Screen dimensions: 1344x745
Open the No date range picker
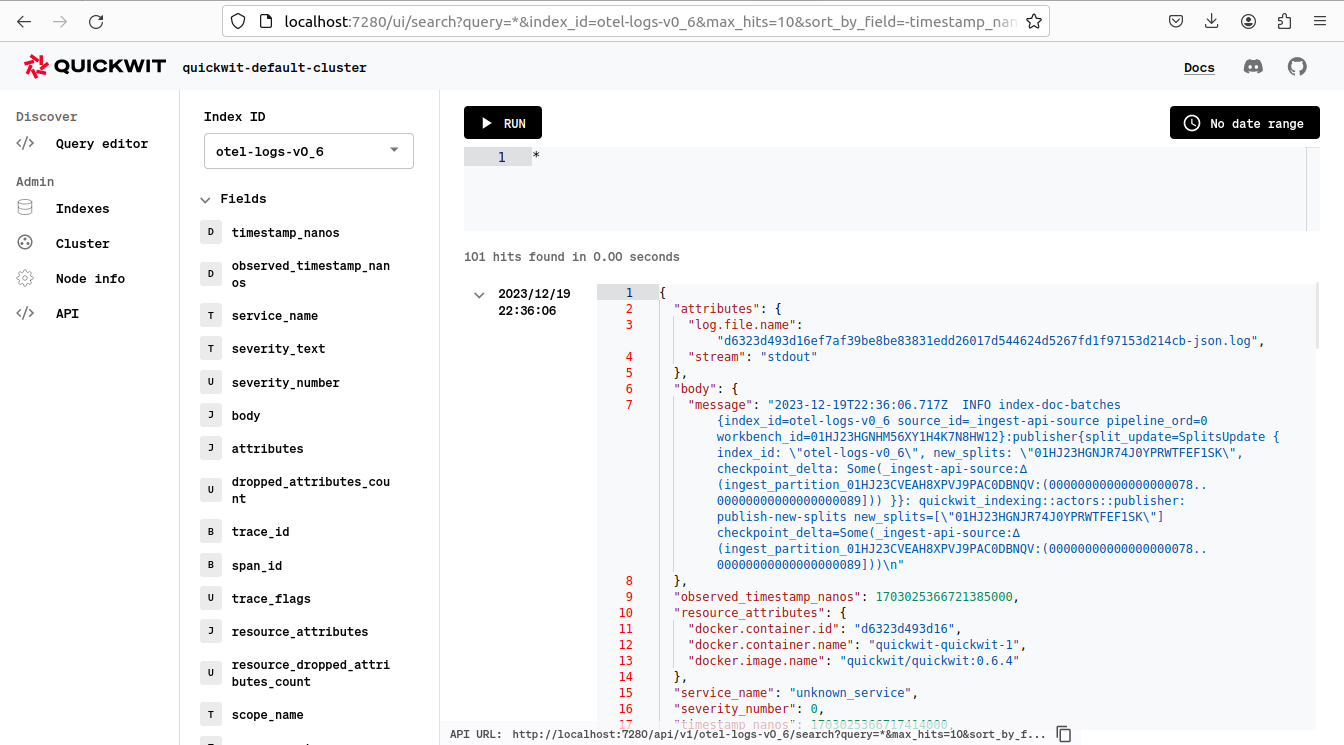tap(1244, 122)
